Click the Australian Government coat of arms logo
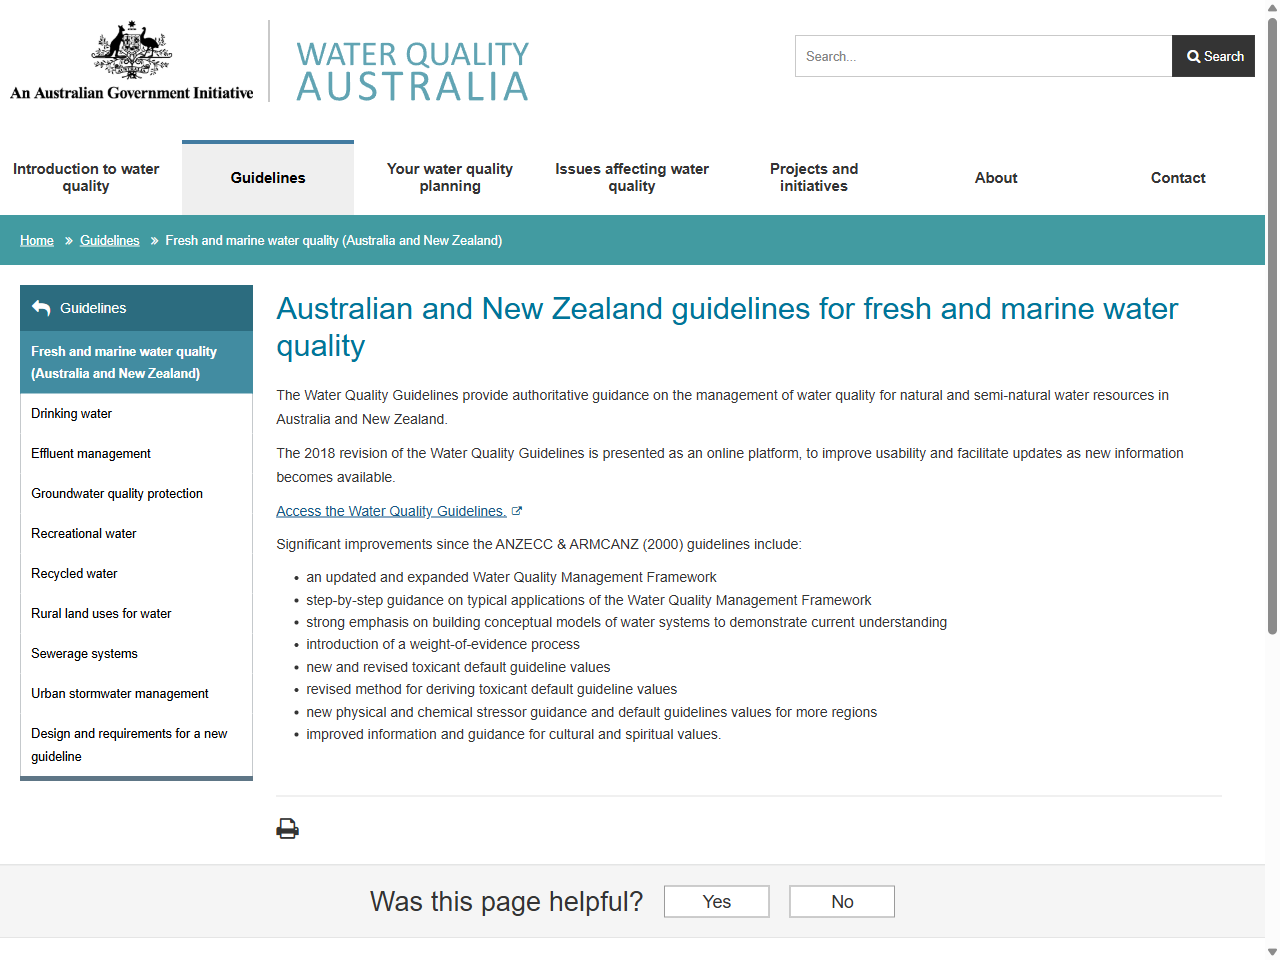The width and height of the screenshot is (1280, 960). tap(130, 55)
